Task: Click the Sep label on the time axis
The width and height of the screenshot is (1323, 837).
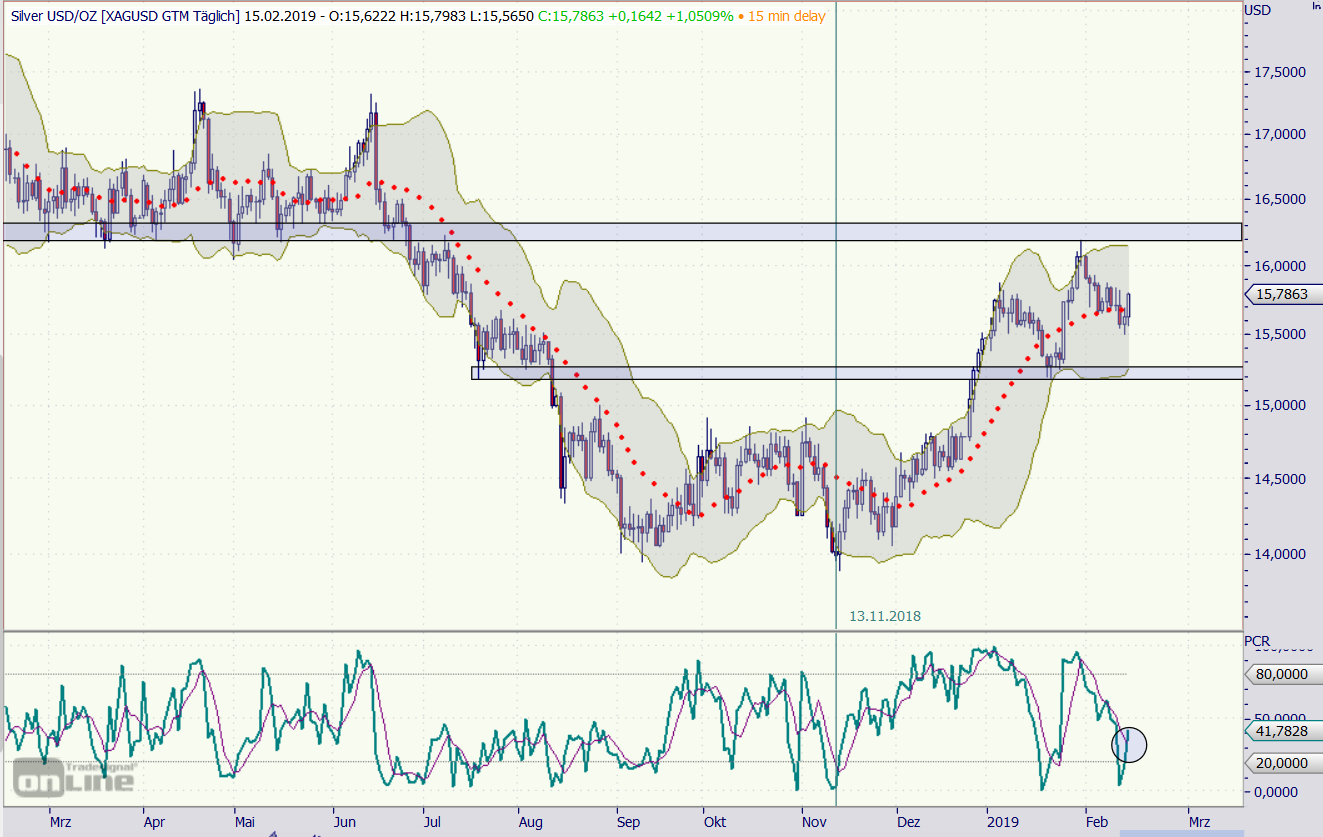Action: (628, 821)
